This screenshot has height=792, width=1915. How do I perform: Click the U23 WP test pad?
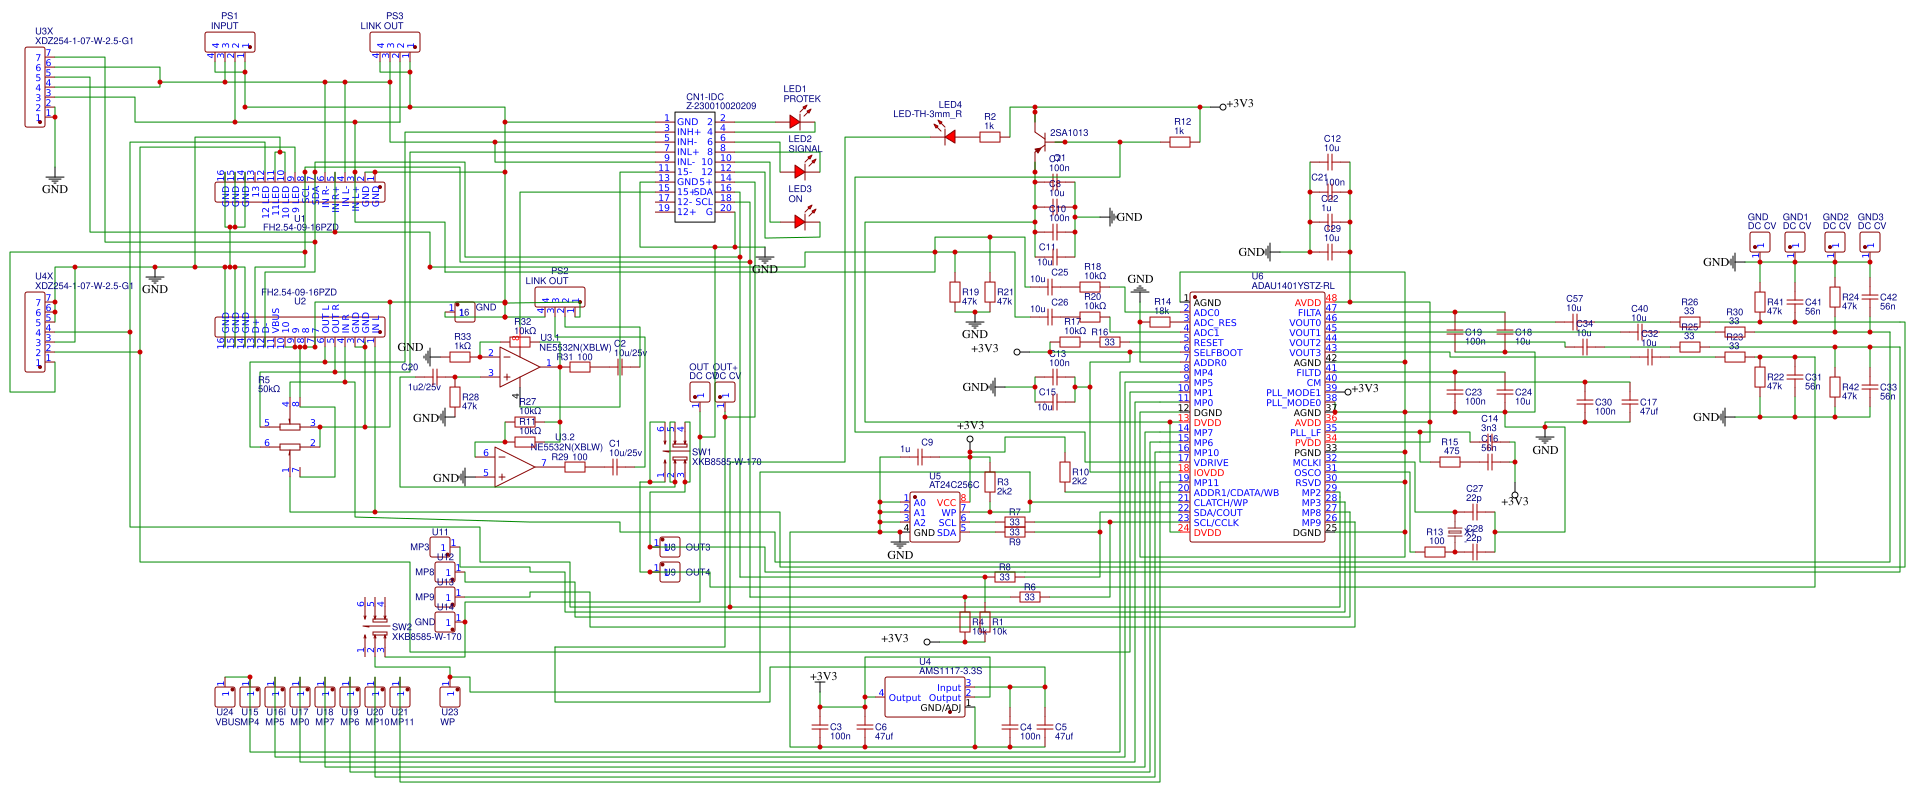click(x=450, y=696)
